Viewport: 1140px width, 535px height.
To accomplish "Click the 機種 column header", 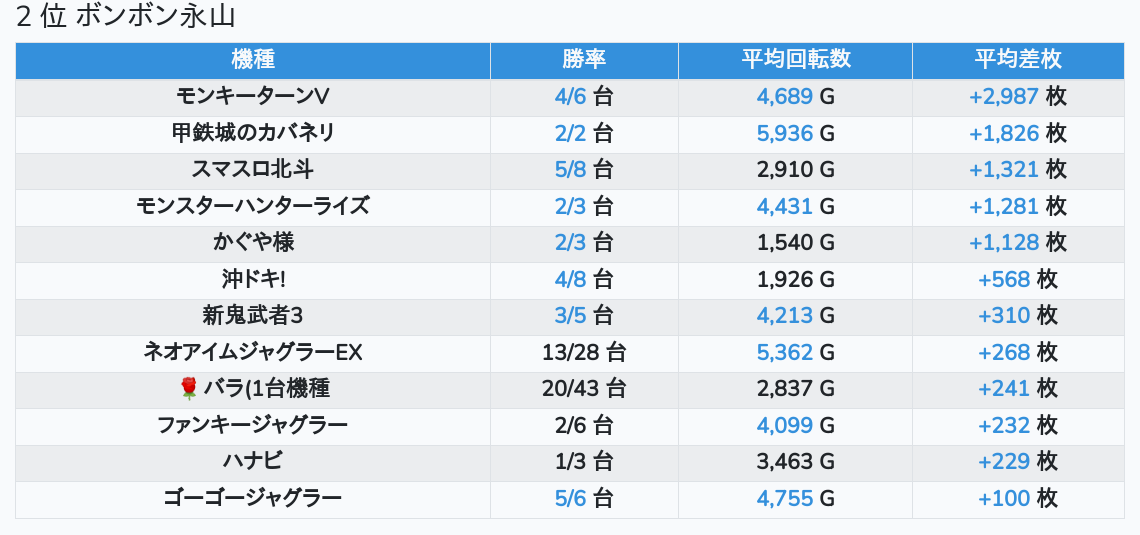I will (253, 59).
